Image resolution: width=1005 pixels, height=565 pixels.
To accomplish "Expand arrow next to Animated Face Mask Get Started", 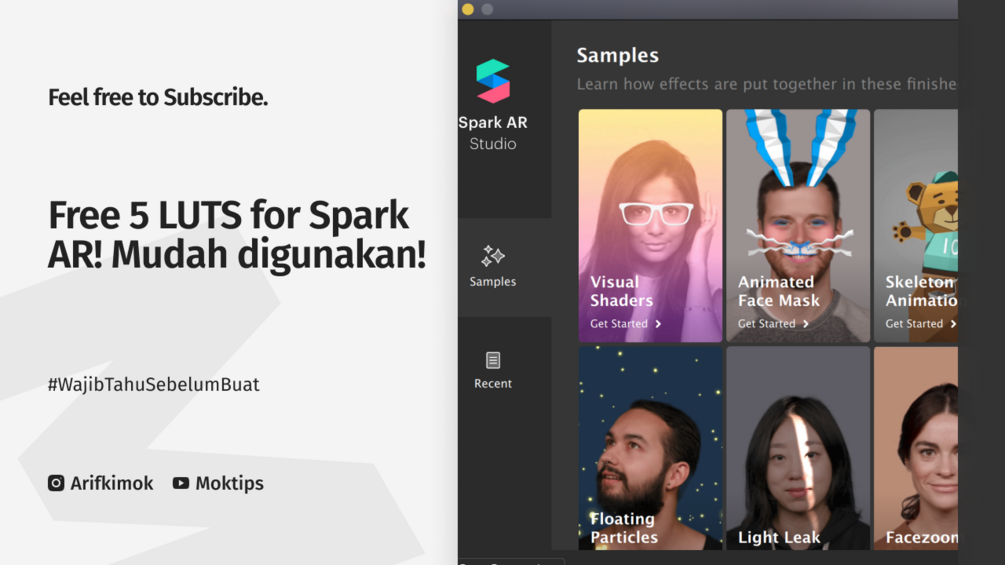I will [x=806, y=324].
